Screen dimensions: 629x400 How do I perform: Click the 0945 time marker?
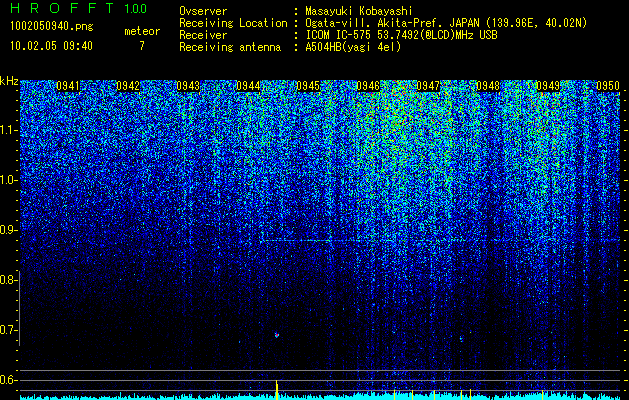click(x=308, y=86)
